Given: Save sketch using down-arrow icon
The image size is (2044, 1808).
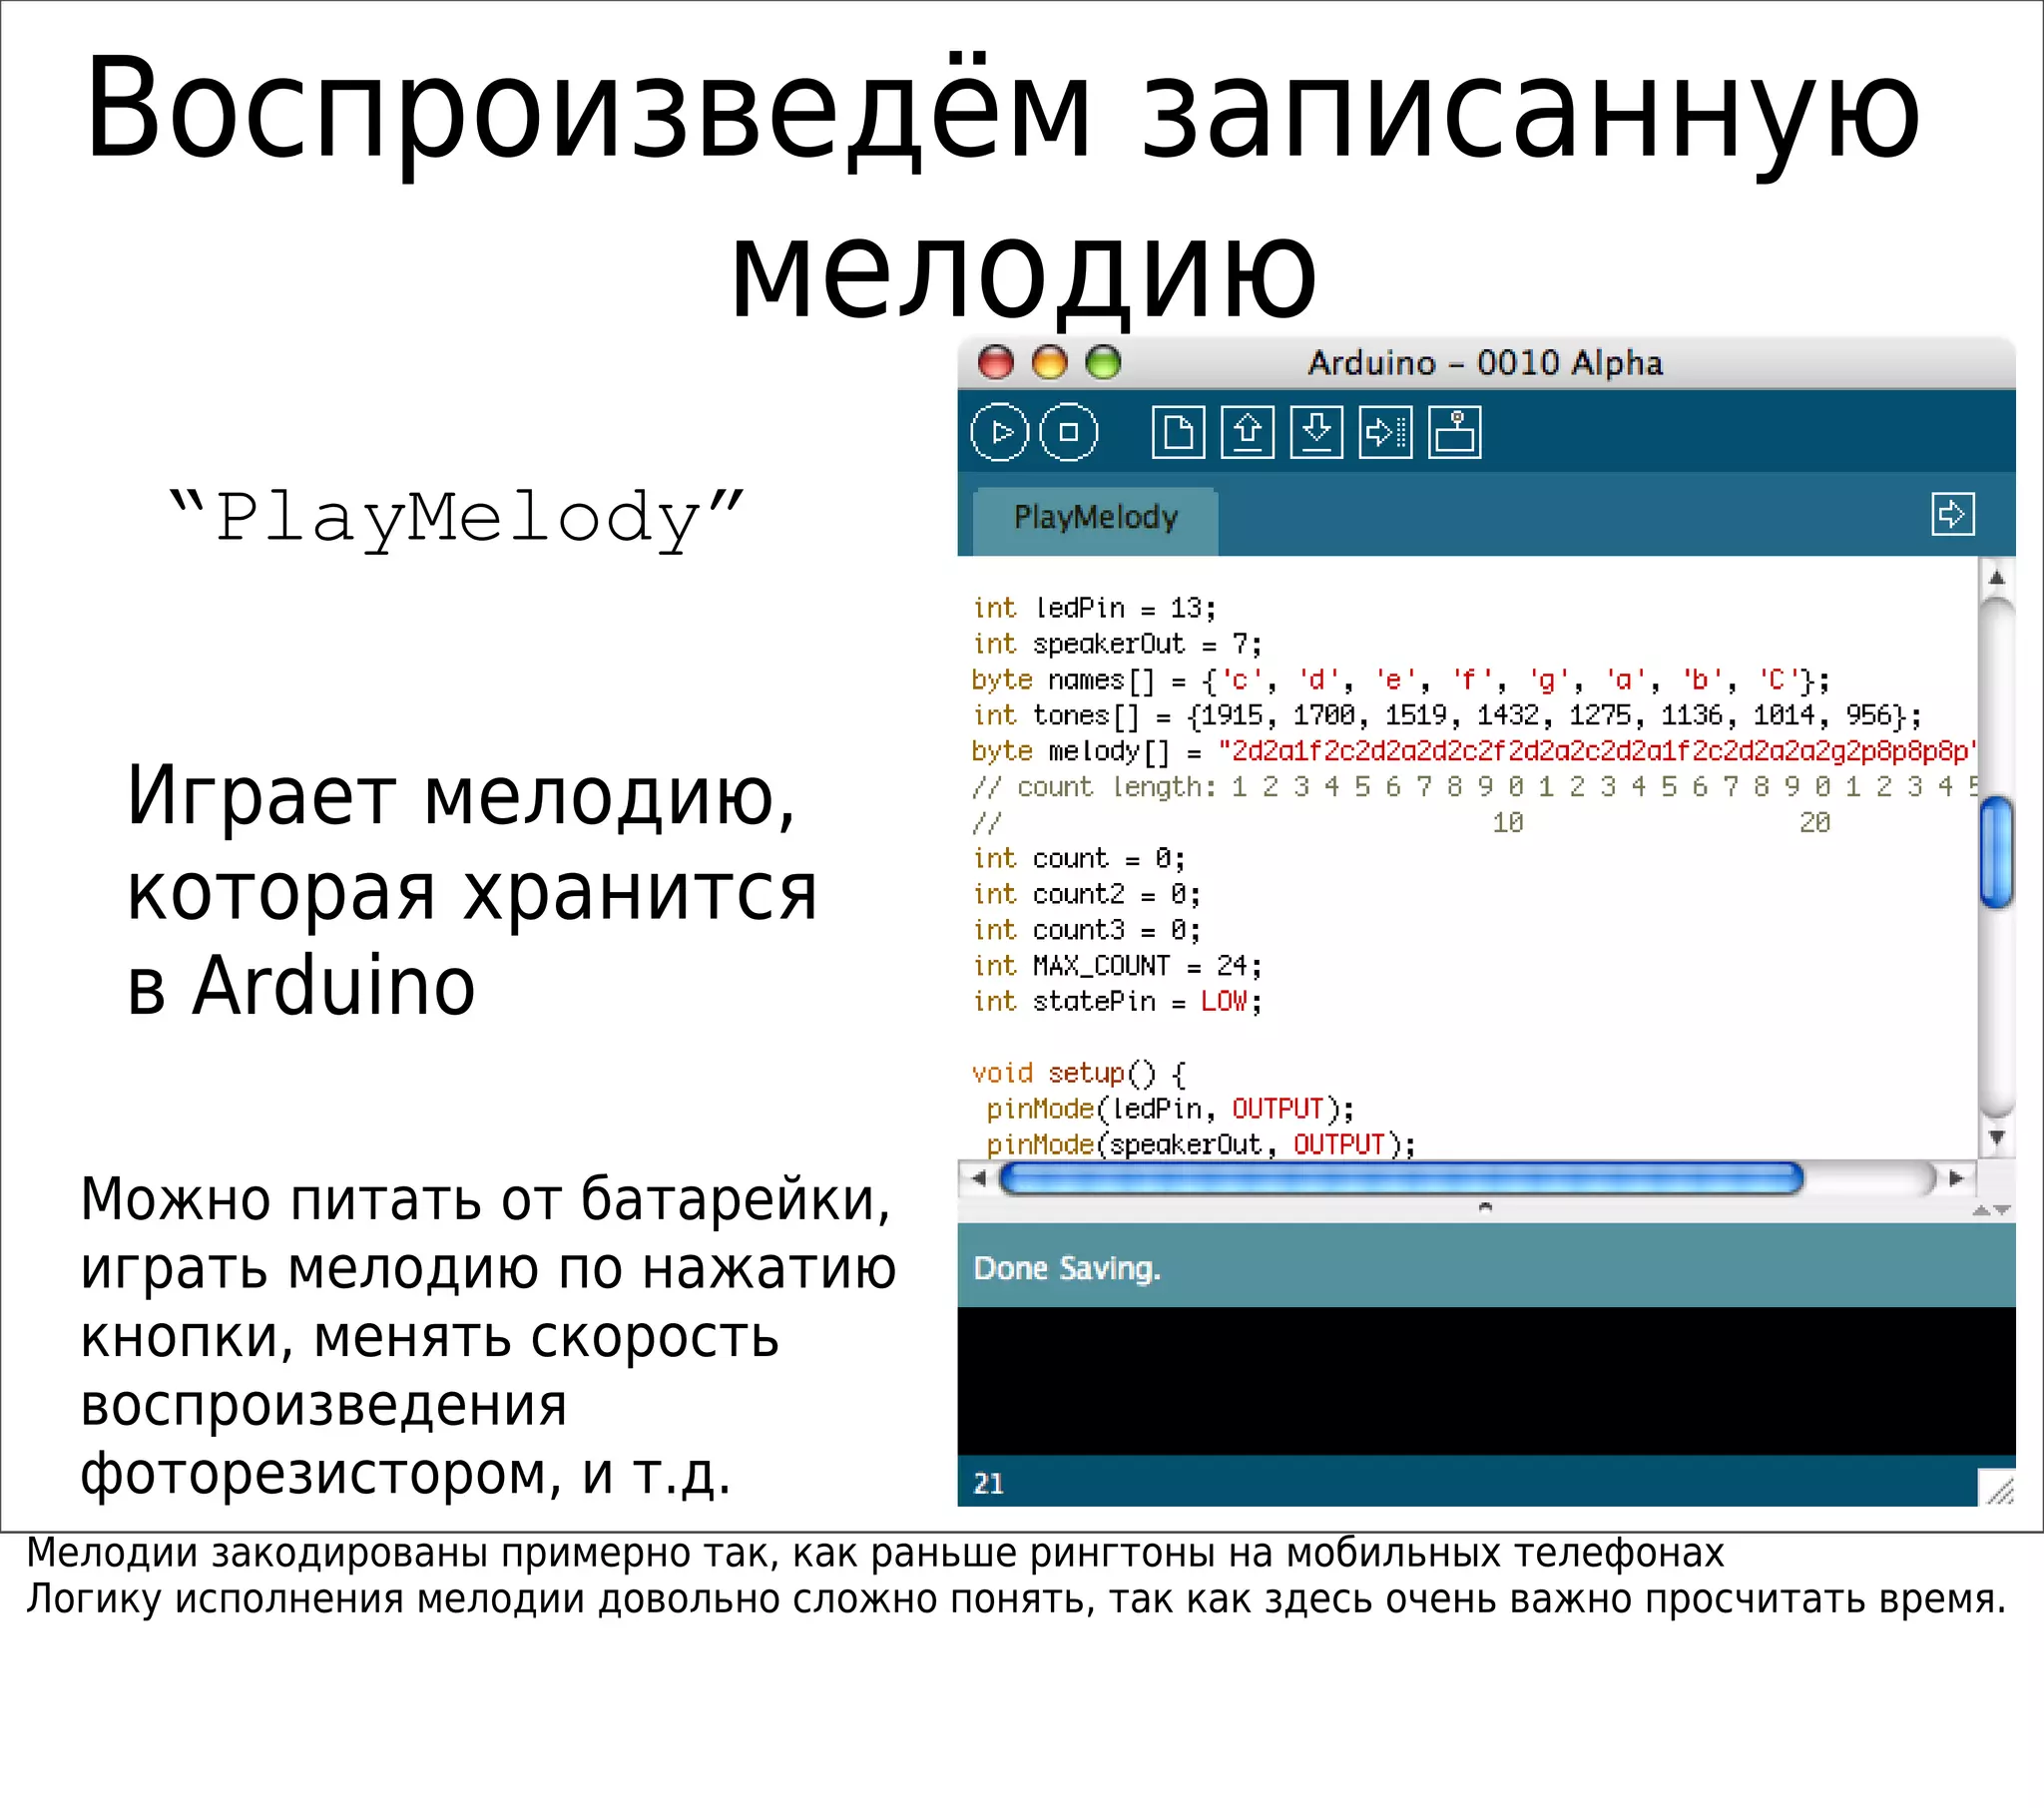Looking at the screenshot, I should (1316, 432).
